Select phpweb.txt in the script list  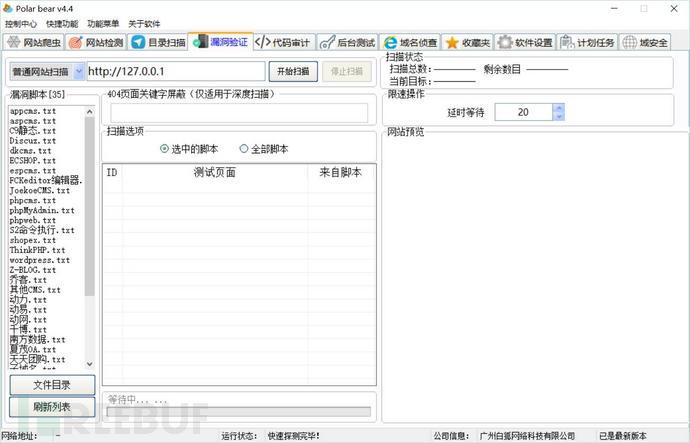pyautogui.click(x=33, y=220)
